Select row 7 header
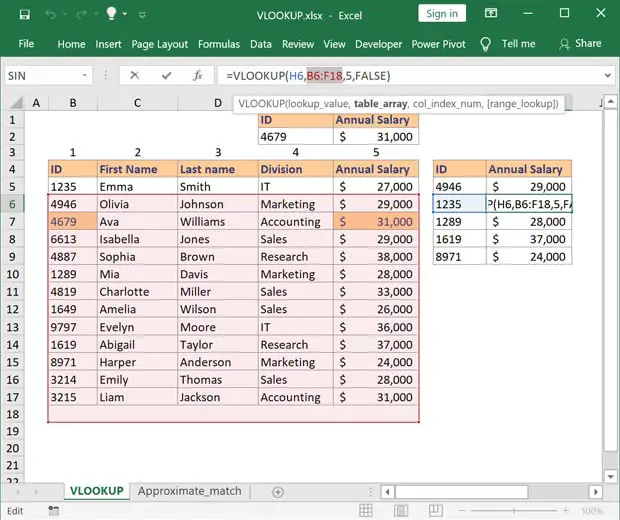620x520 pixels. 12,222
